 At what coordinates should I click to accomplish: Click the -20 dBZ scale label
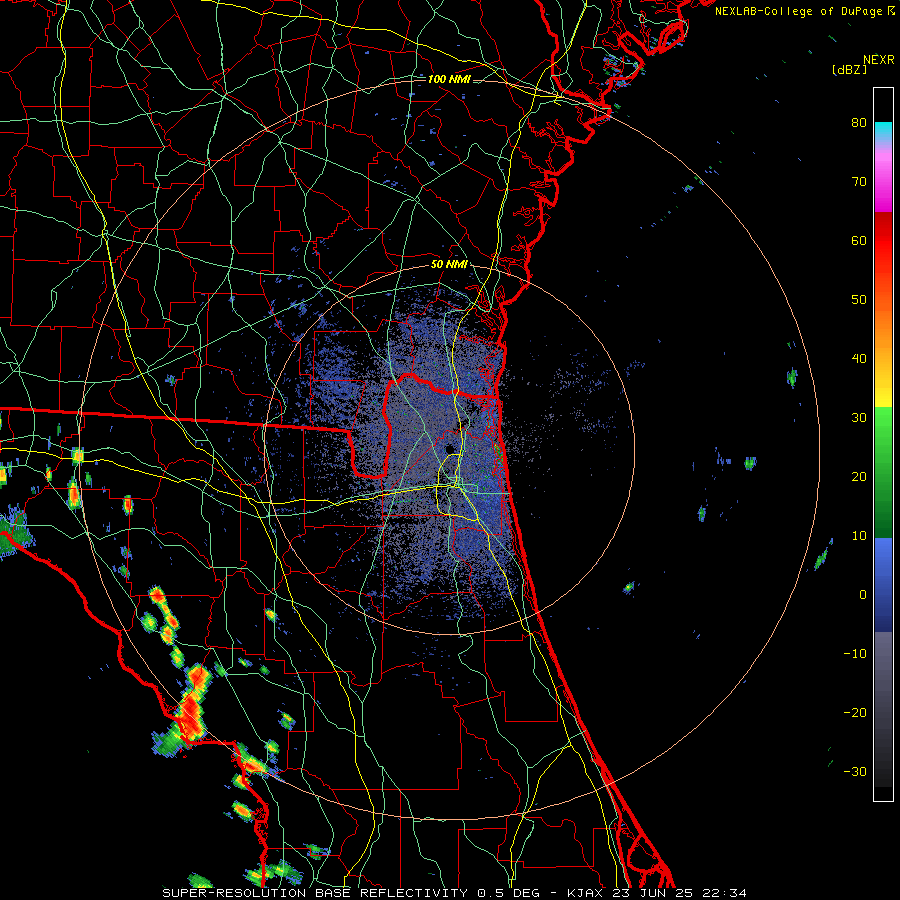(855, 712)
